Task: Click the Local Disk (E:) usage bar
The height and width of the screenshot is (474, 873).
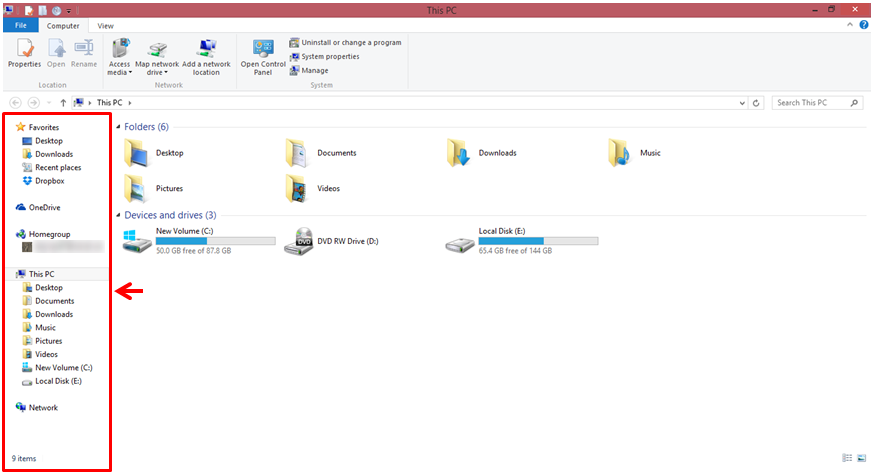Action: pyautogui.click(x=538, y=241)
